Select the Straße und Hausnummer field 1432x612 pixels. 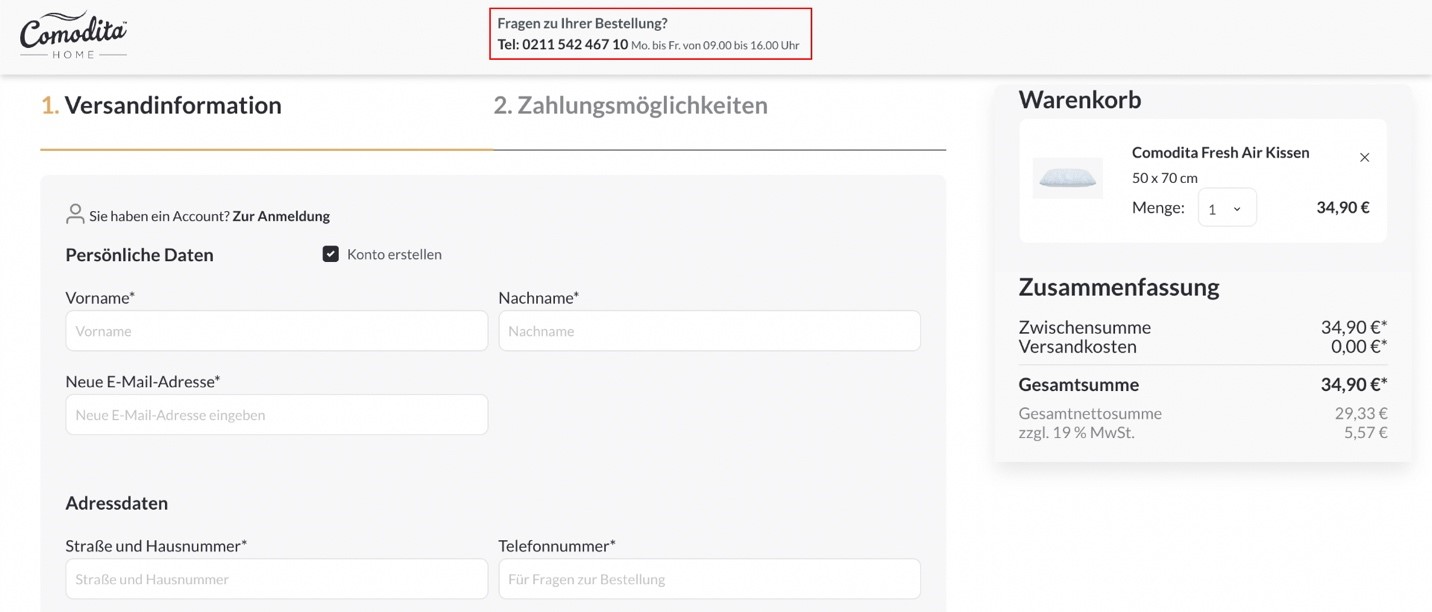pos(276,579)
